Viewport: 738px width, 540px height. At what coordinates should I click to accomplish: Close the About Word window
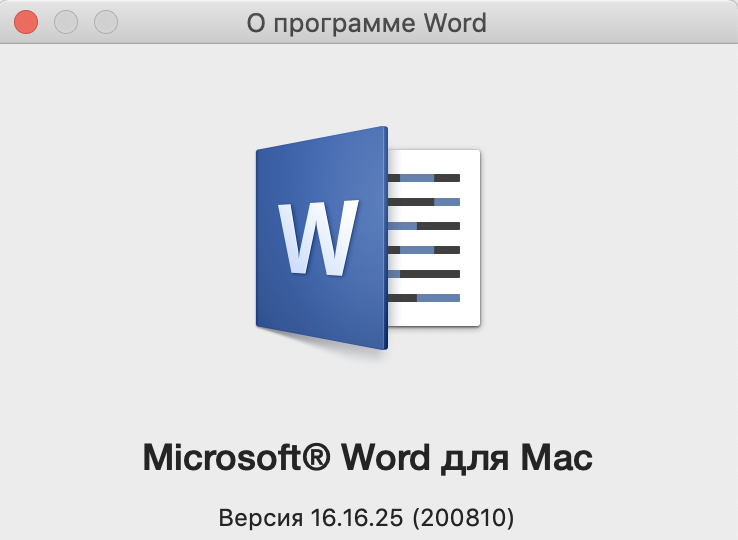pyautogui.click(x=26, y=22)
